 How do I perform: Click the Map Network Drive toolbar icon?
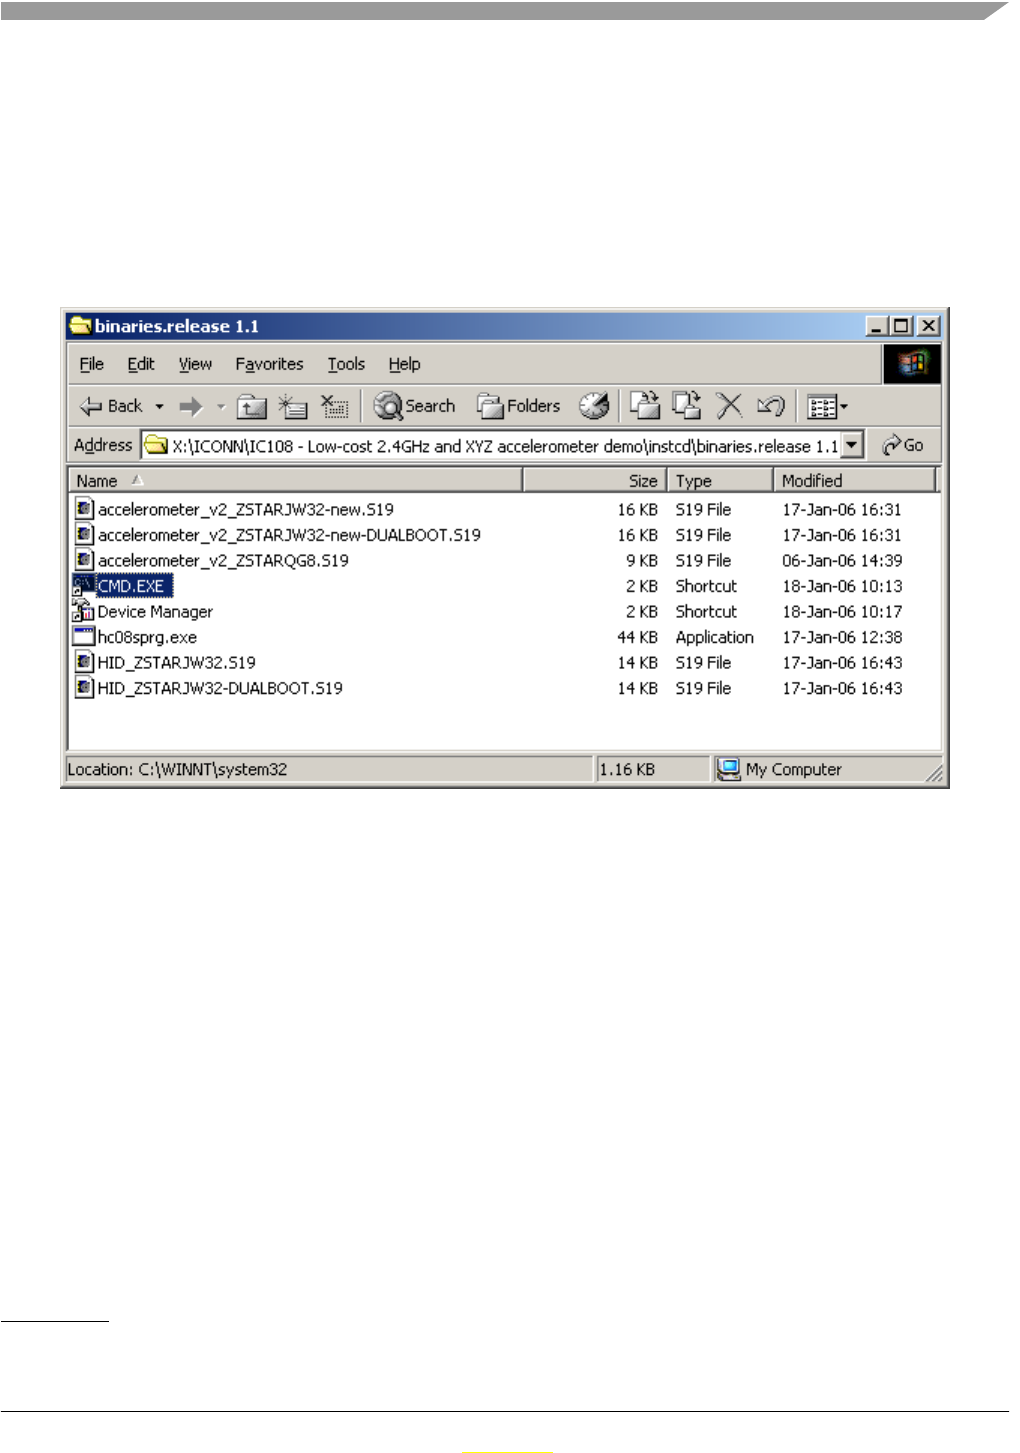[292, 407]
